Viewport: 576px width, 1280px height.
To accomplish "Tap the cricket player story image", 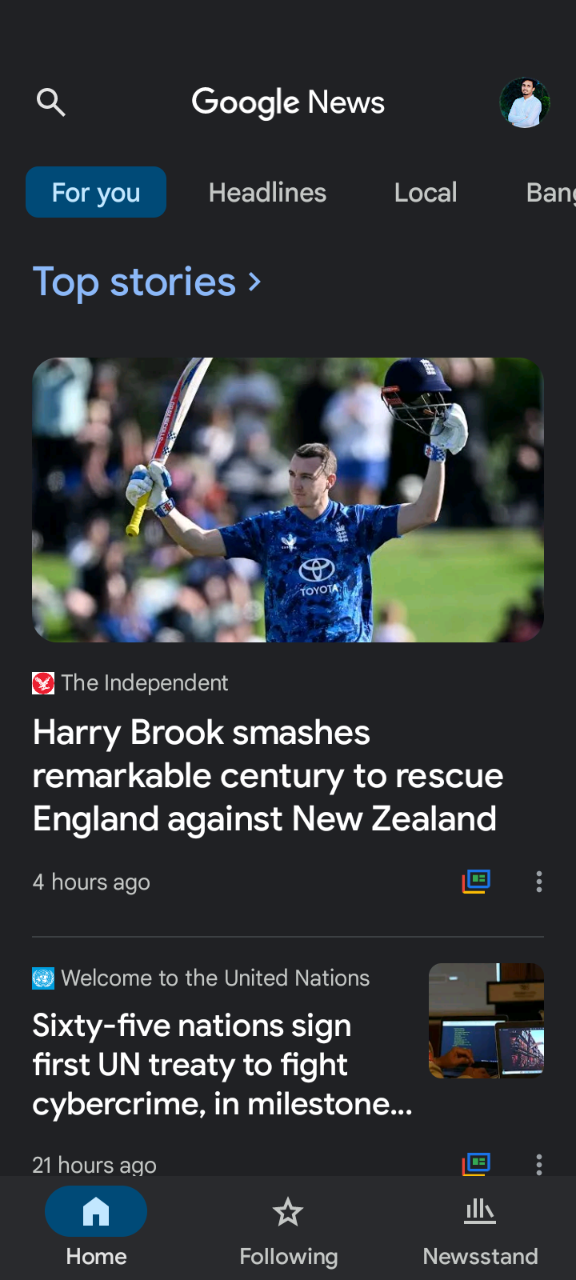I will click(288, 500).
